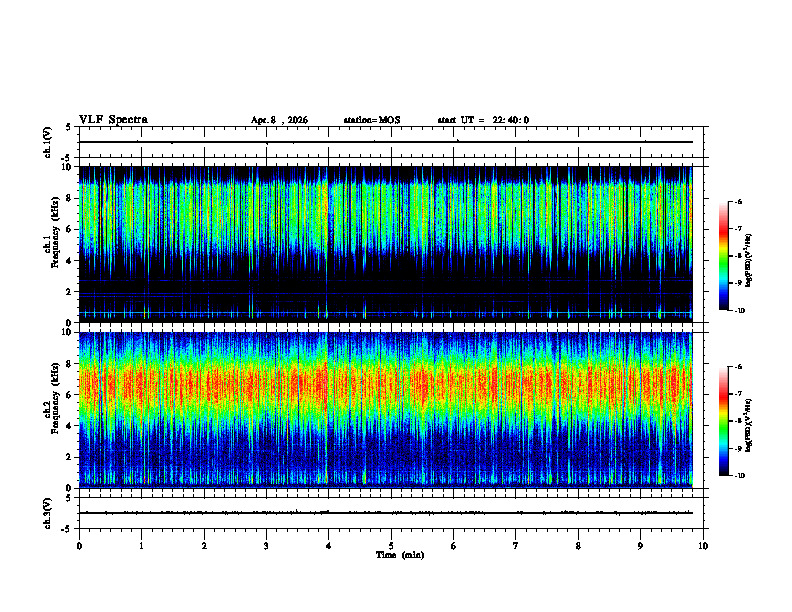Select the date text "Apr. 8 , 2026"

tap(279, 120)
